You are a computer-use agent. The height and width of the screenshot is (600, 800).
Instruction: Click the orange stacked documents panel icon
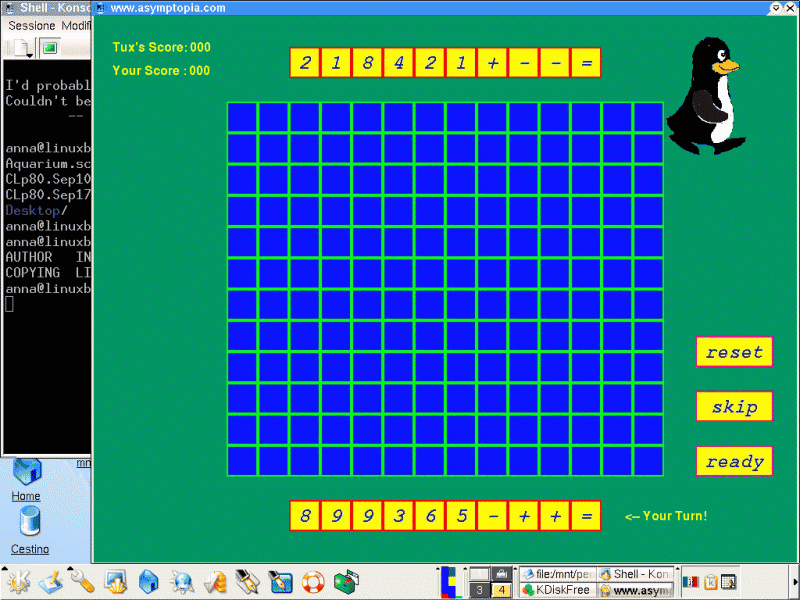pyautogui.click(x=215, y=582)
